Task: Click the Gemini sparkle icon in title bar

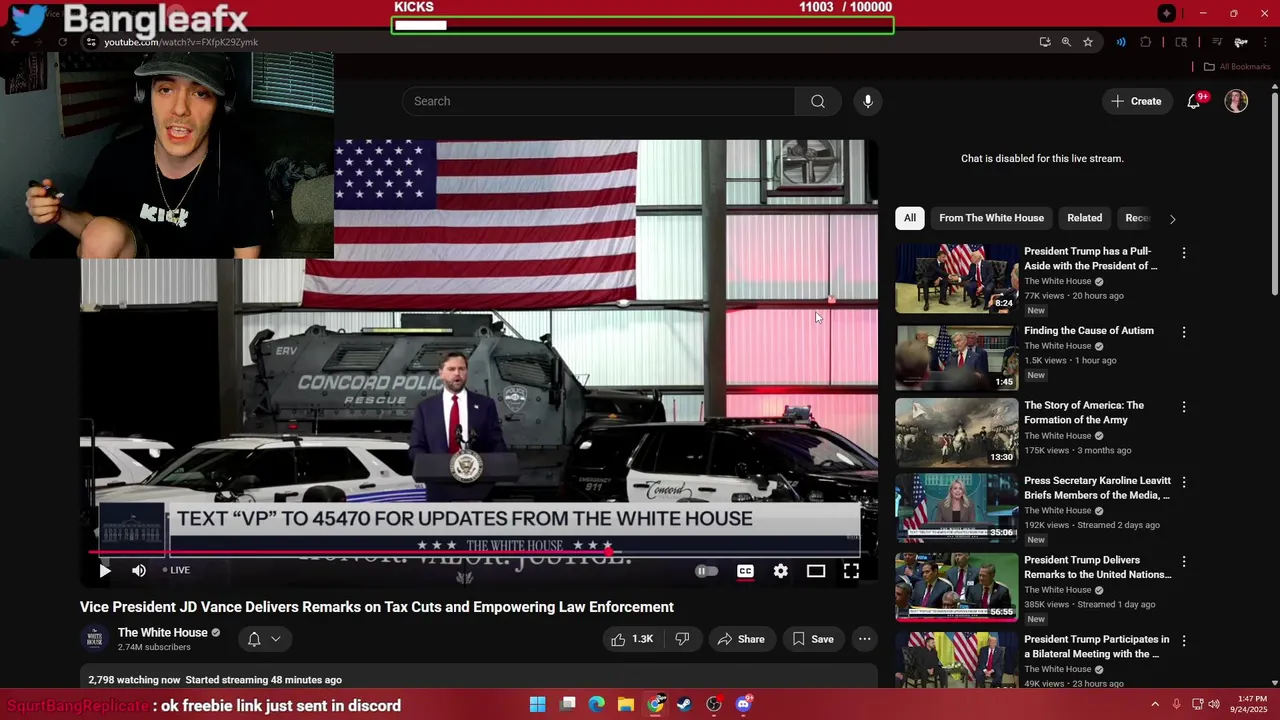Action: click(1167, 13)
